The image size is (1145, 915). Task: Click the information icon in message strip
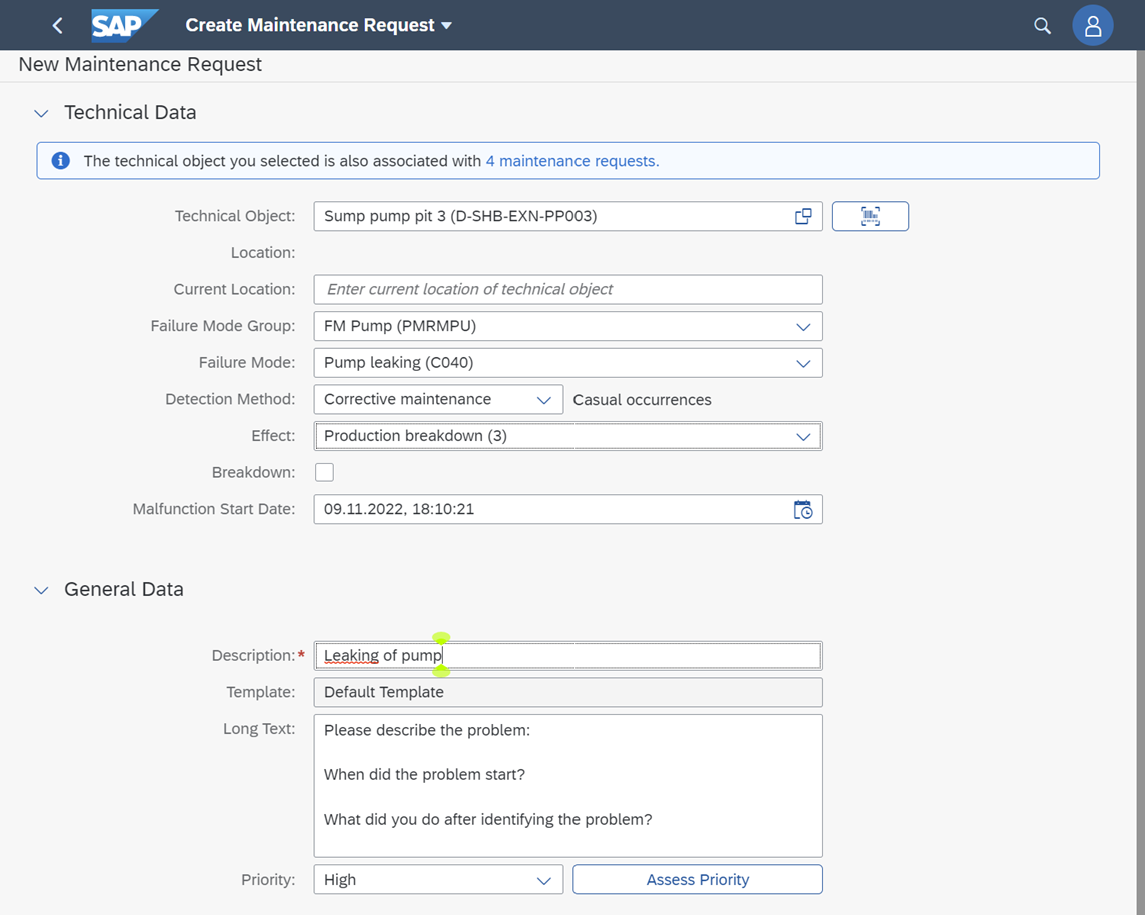[x=61, y=161]
